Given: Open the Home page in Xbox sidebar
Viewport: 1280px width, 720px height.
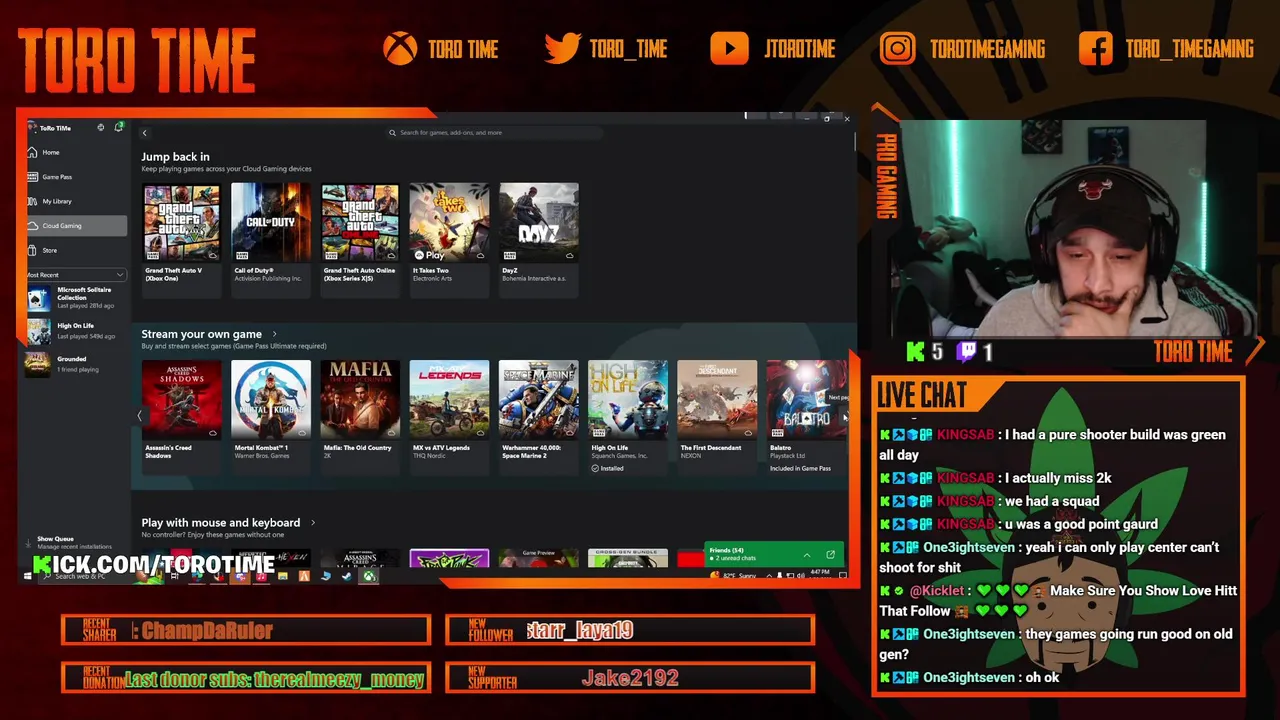Looking at the screenshot, I should (x=77, y=152).
